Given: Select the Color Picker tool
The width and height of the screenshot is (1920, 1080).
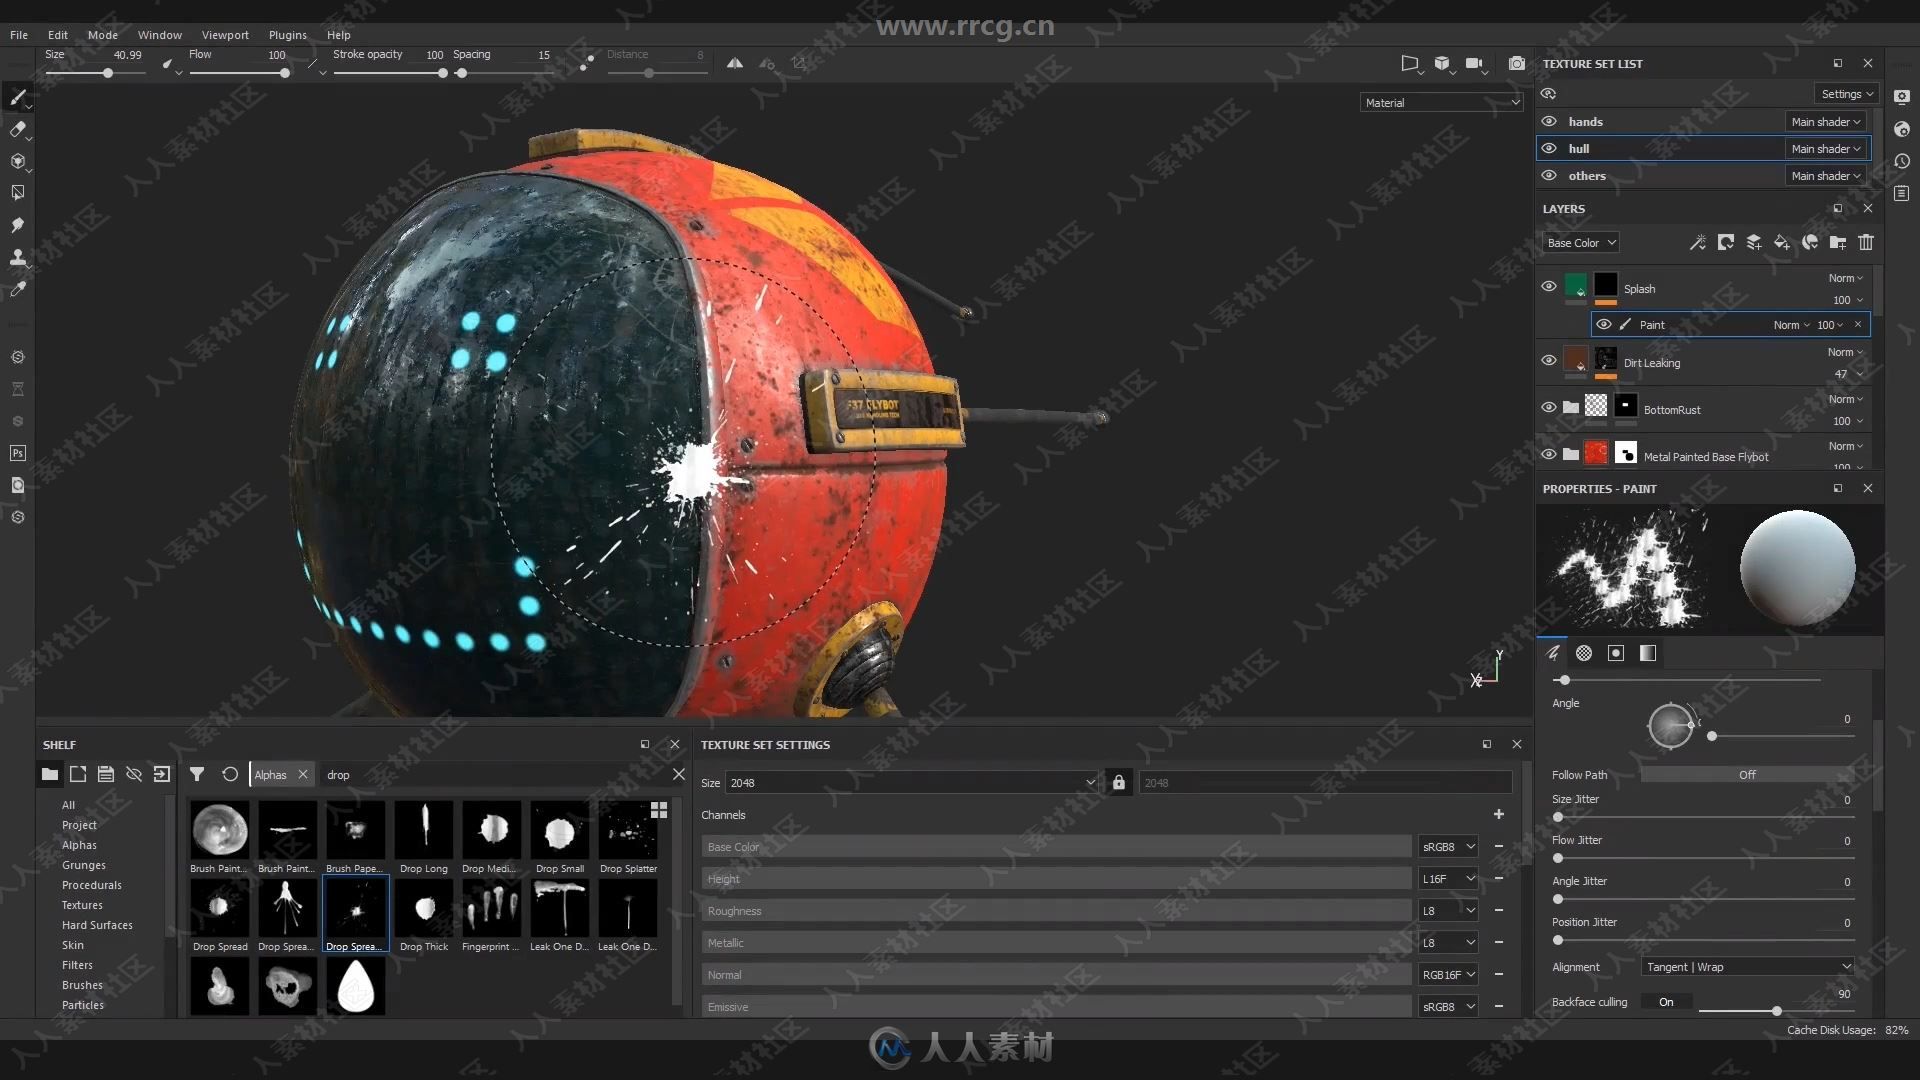Looking at the screenshot, I should (18, 290).
